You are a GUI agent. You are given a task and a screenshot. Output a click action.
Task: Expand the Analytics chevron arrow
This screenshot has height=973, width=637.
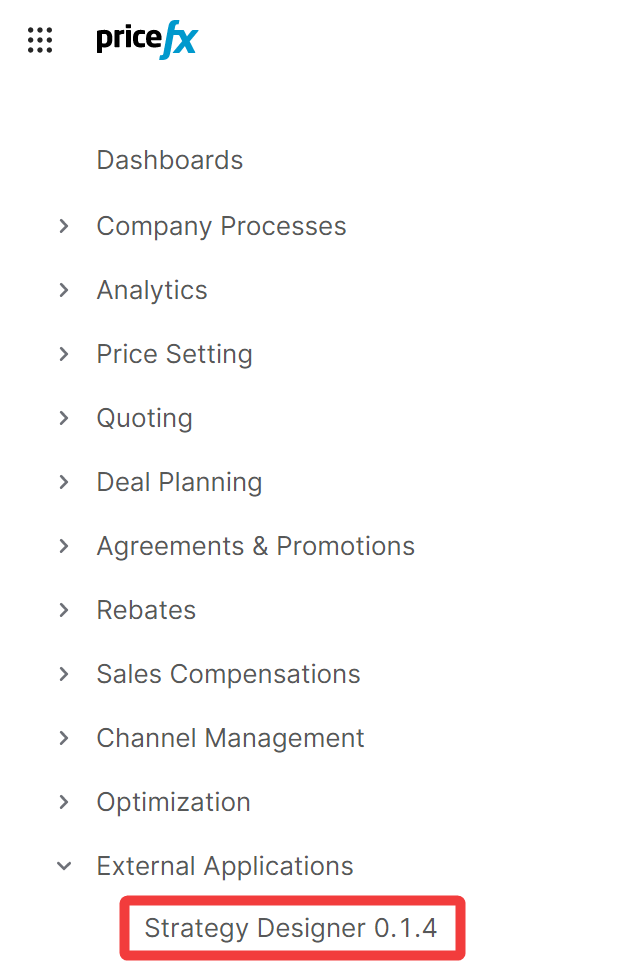coord(64,290)
